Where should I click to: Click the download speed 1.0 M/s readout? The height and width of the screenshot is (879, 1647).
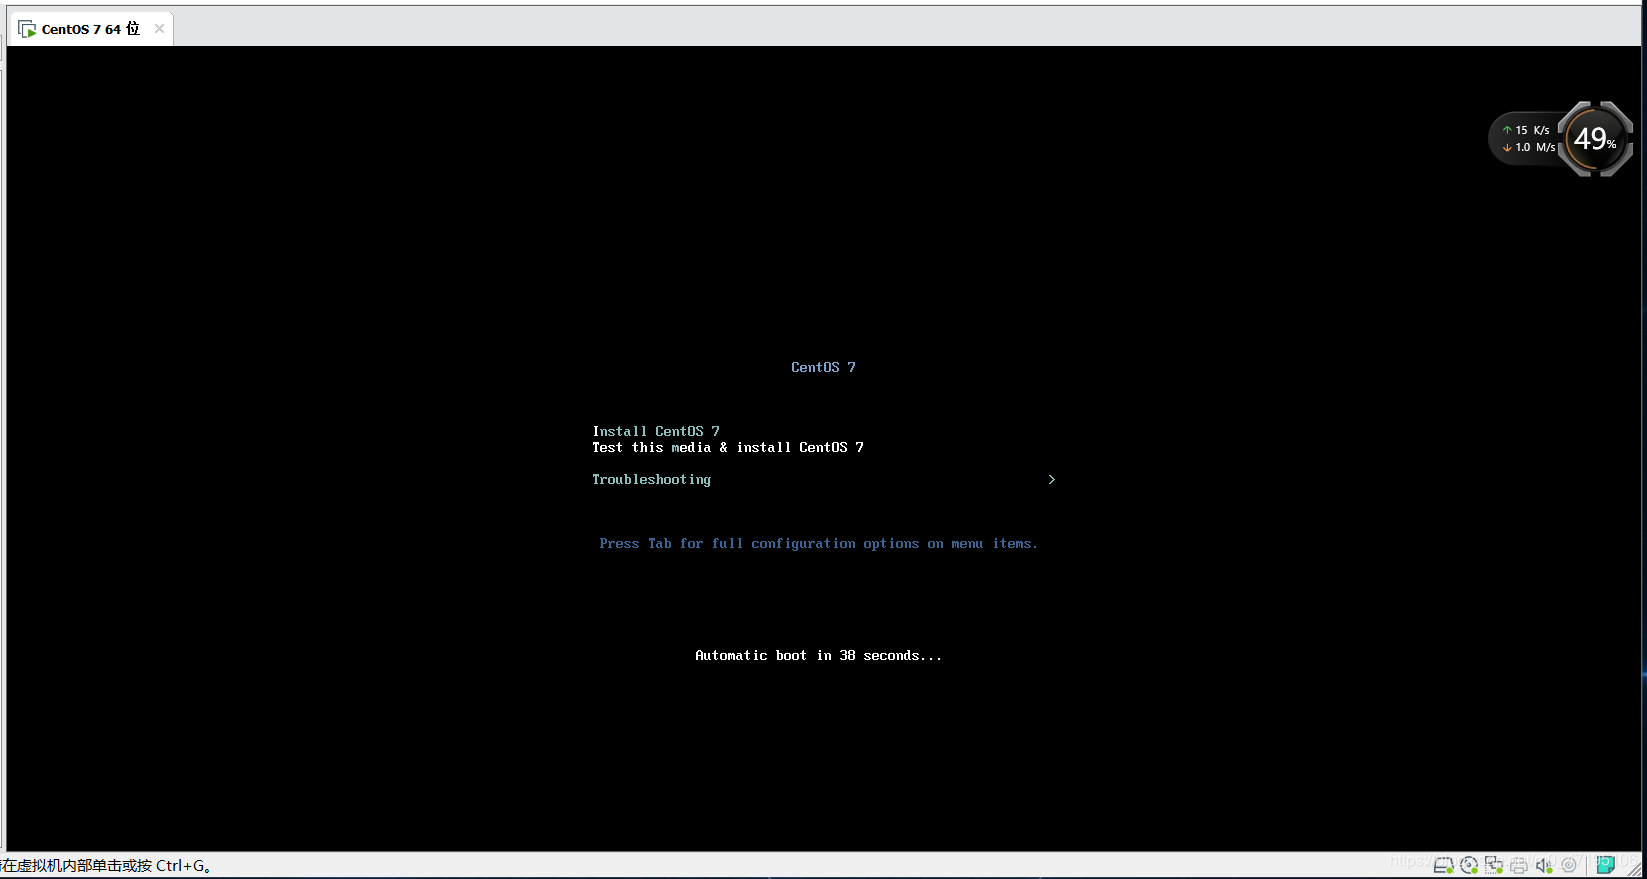pos(1529,147)
